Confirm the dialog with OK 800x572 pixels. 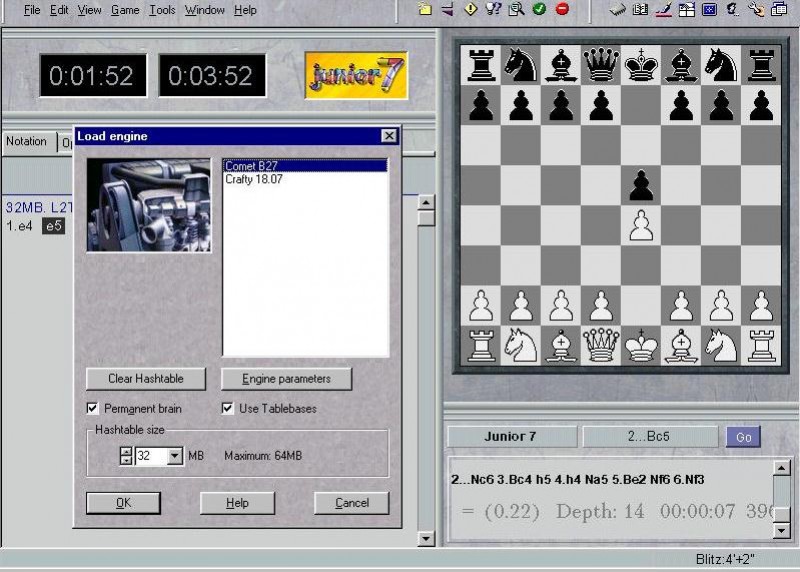tap(123, 503)
